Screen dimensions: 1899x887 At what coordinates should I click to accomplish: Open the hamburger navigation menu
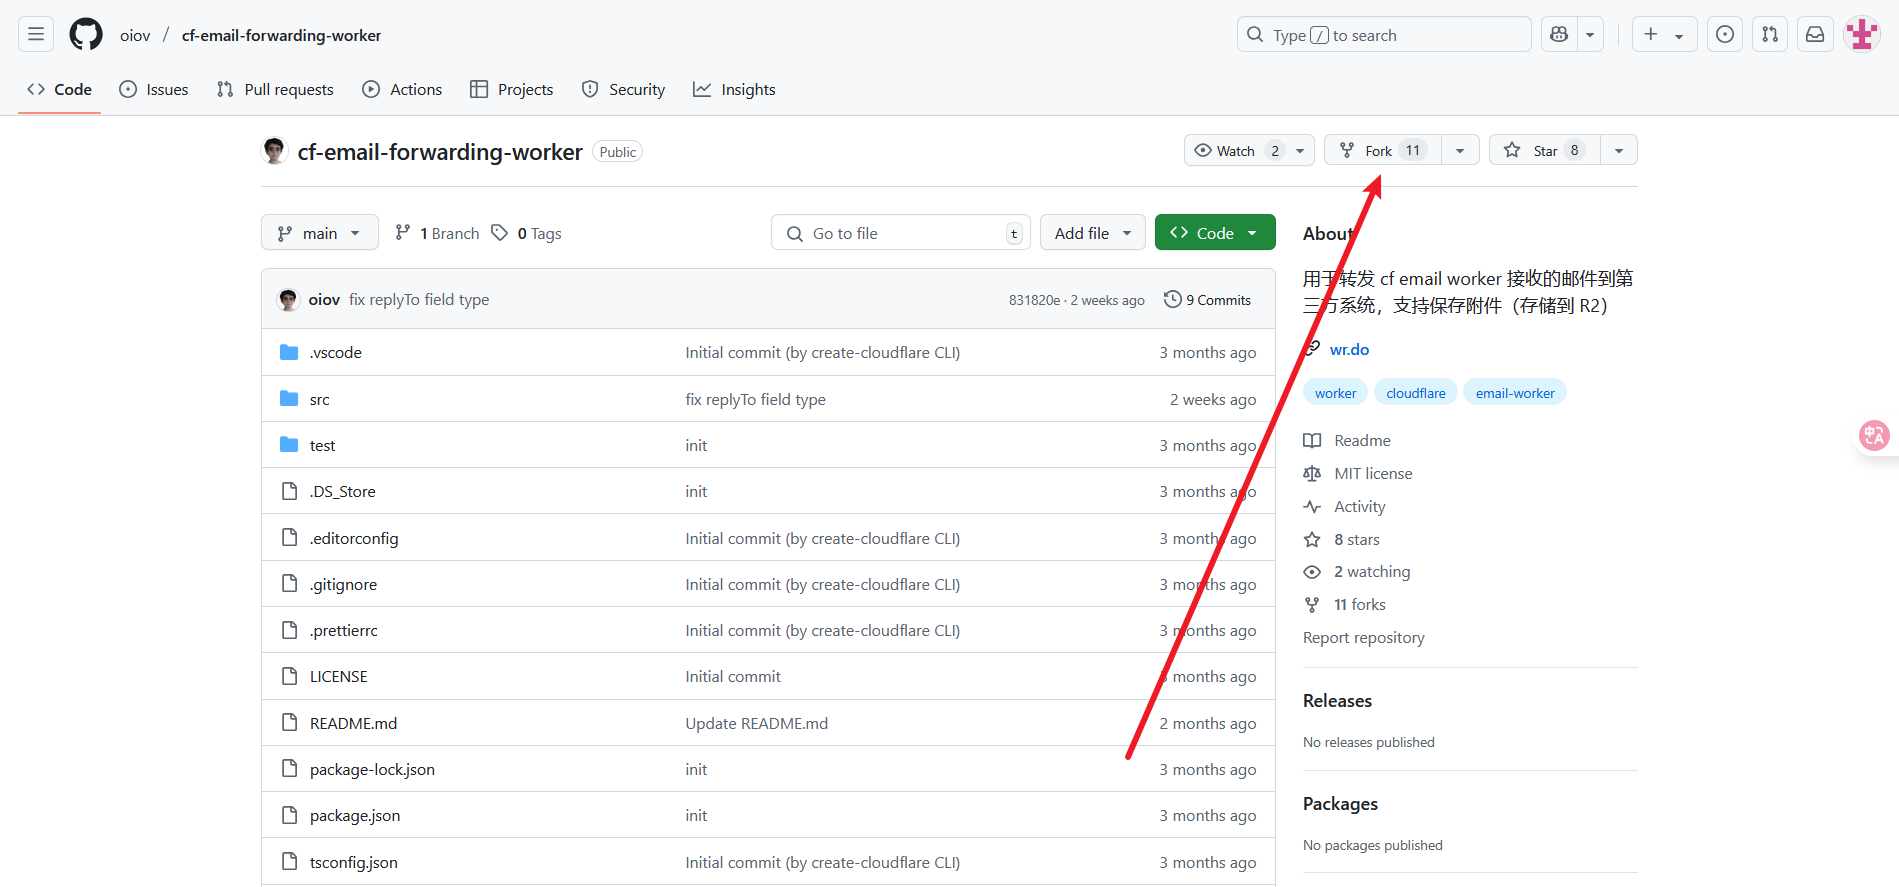(36, 35)
